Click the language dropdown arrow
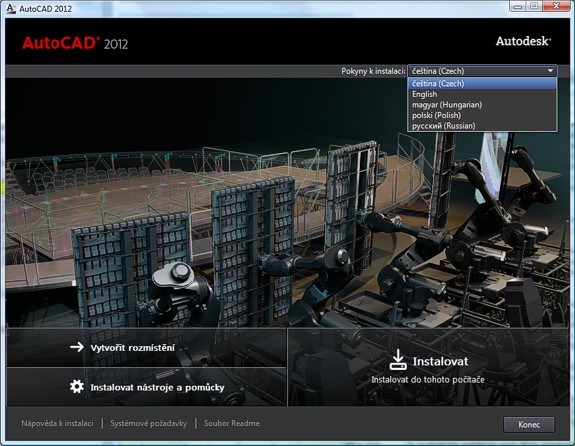Screen dimensions: 575x446 click(x=550, y=71)
